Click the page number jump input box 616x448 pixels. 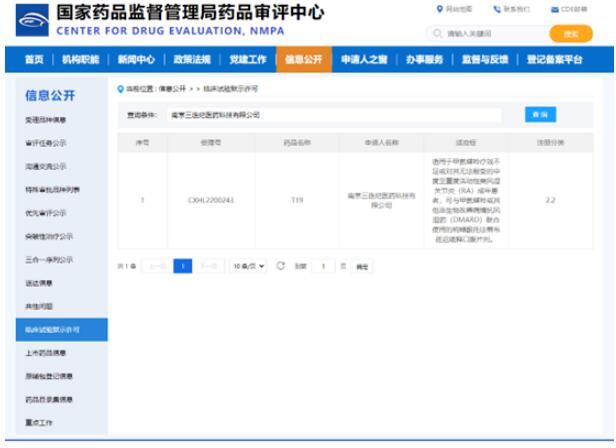coord(323,266)
